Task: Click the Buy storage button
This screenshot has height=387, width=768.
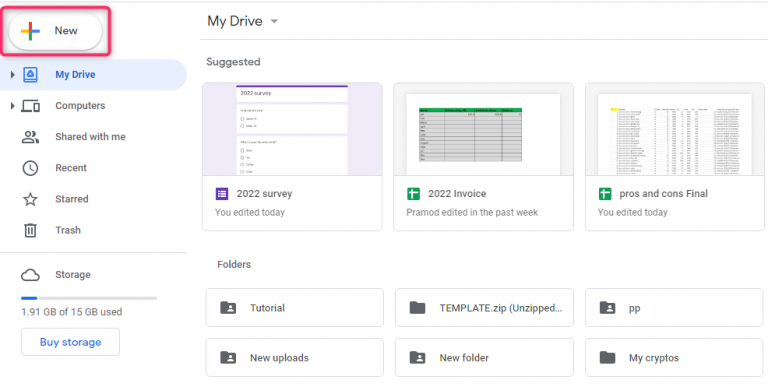Action: (x=71, y=342)
